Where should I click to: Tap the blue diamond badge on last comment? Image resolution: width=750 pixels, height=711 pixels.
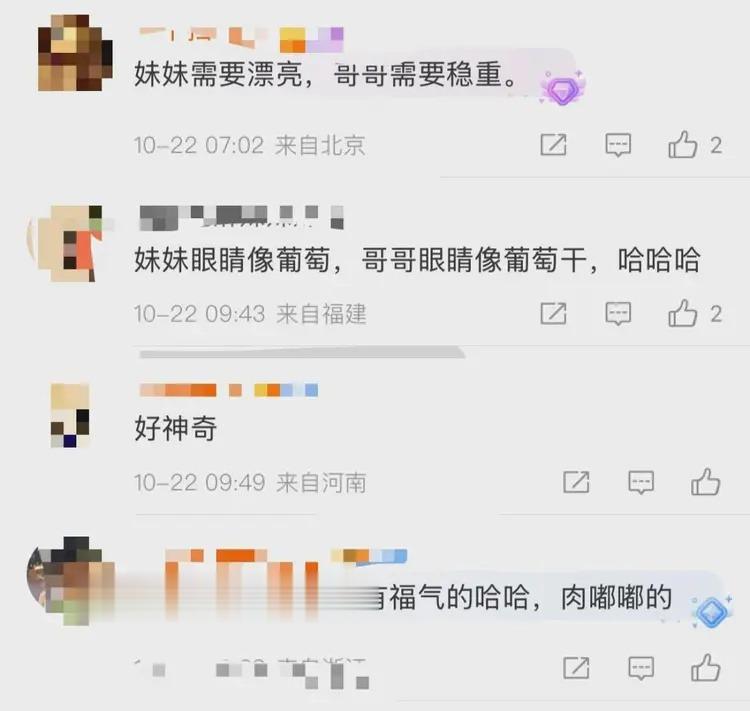711,611
